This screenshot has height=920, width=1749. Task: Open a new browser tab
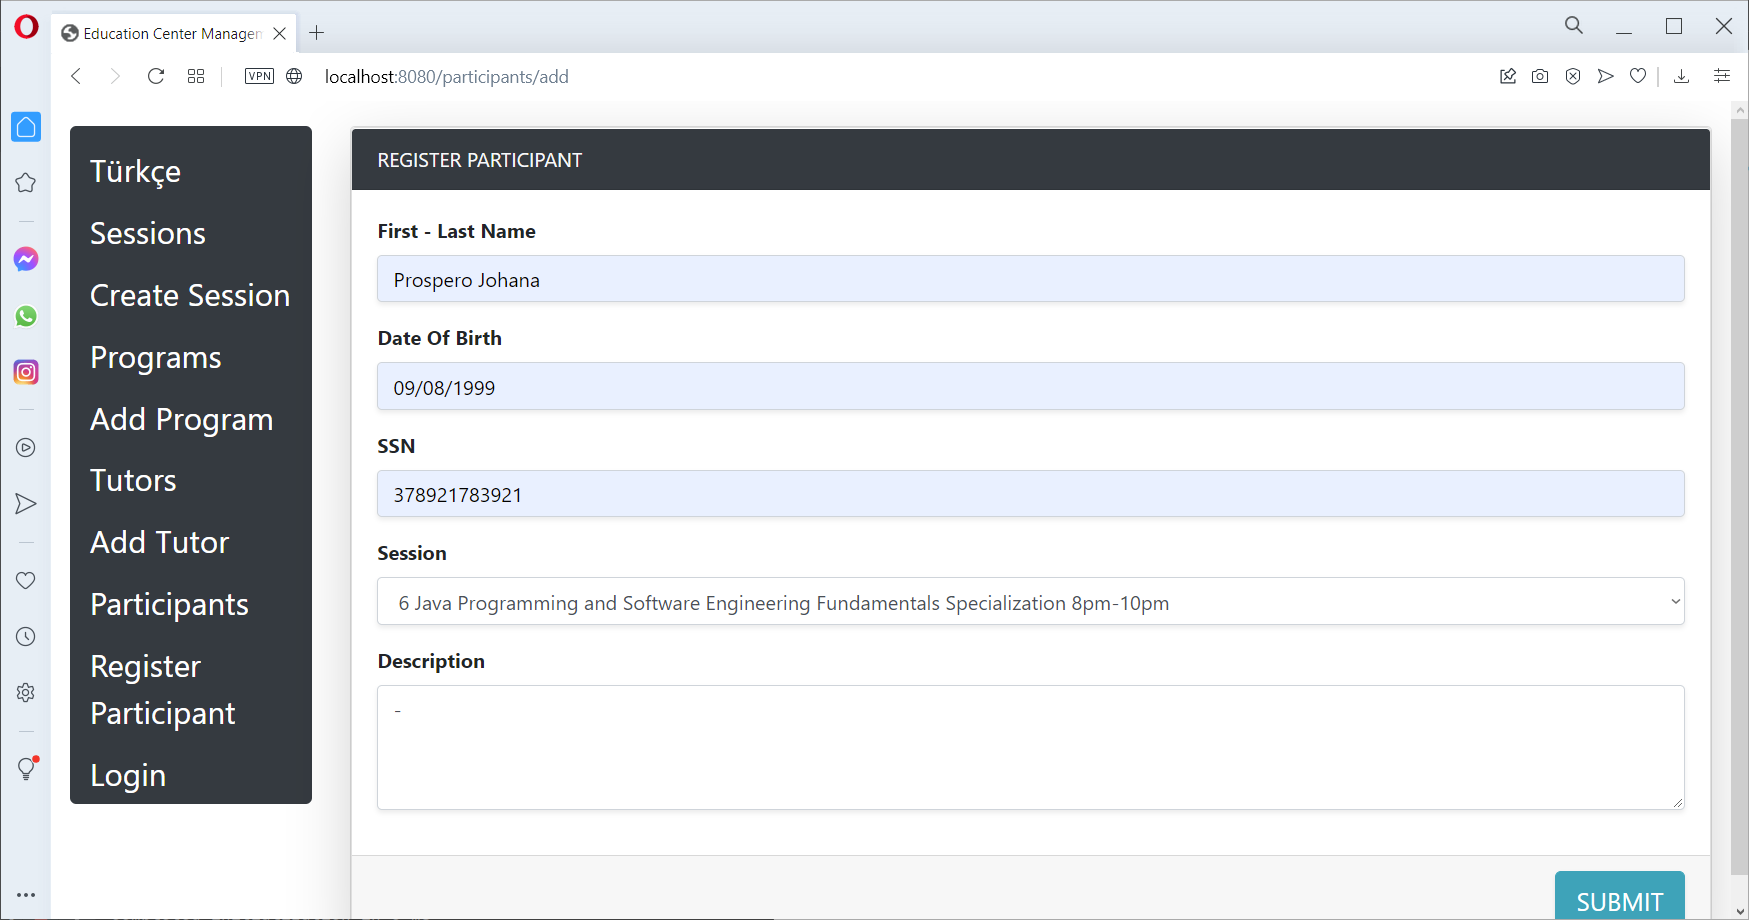click(316, 32)
